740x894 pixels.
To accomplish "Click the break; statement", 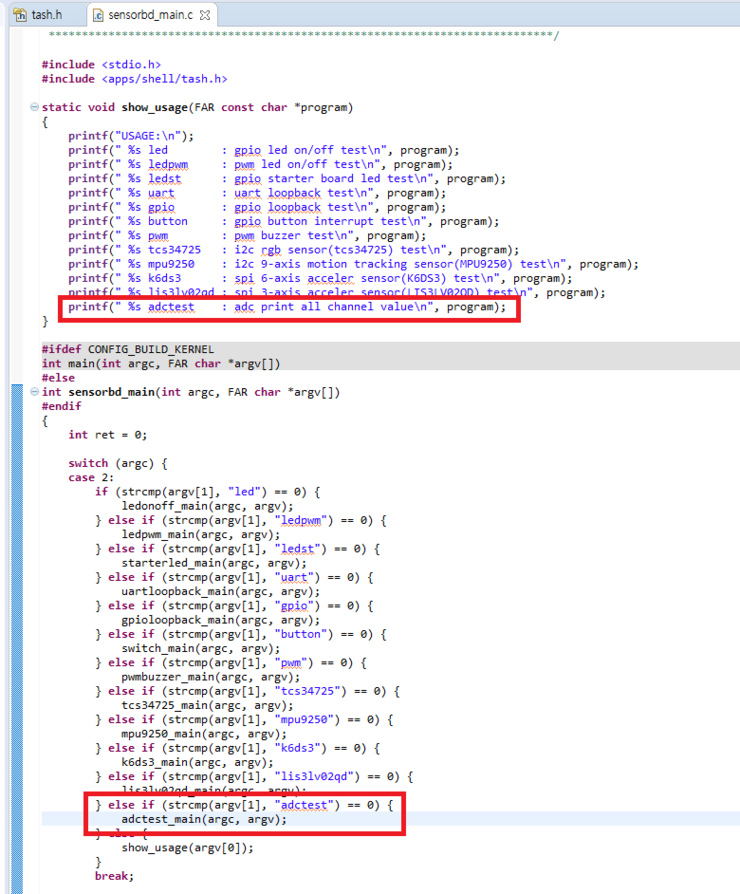I will 115,876.
